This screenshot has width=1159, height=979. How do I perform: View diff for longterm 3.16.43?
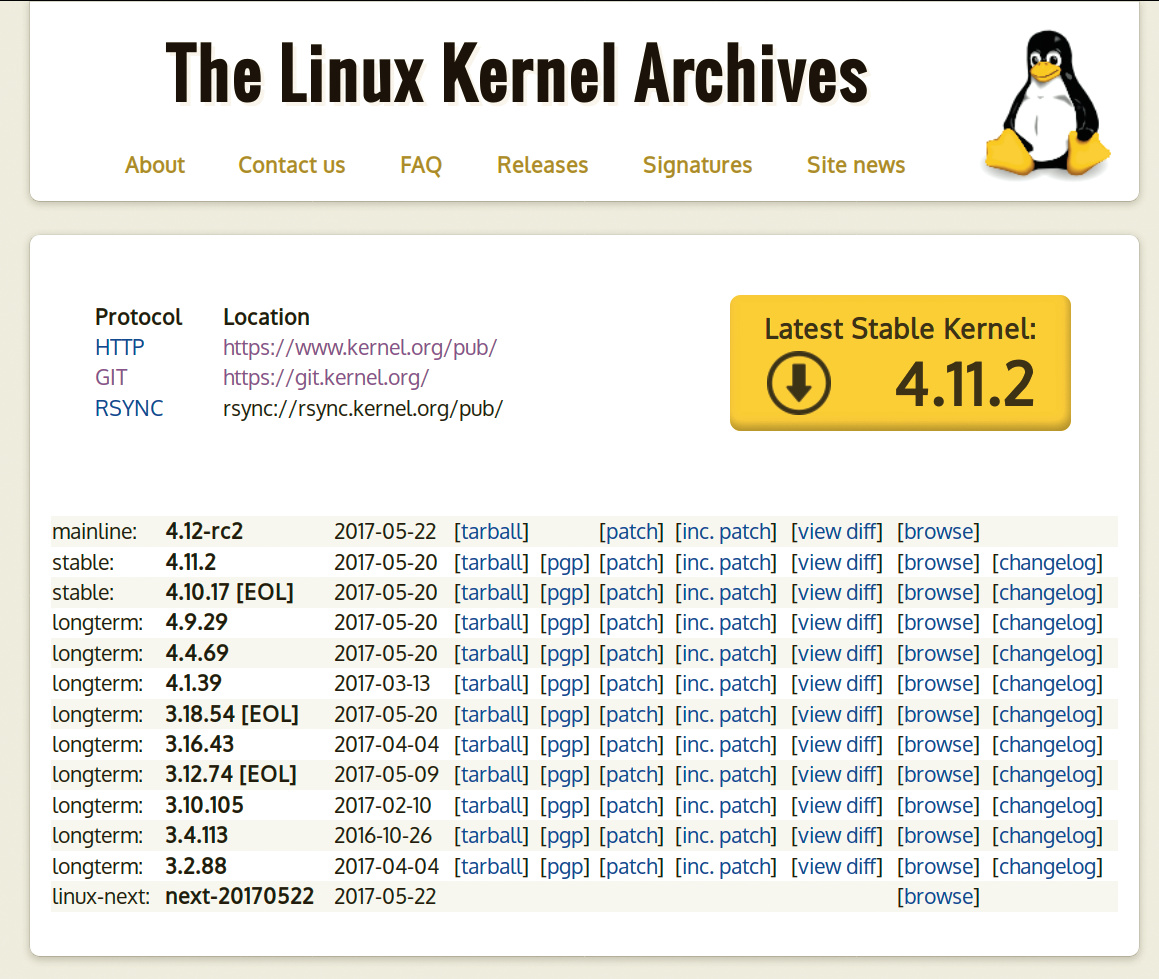837,745
